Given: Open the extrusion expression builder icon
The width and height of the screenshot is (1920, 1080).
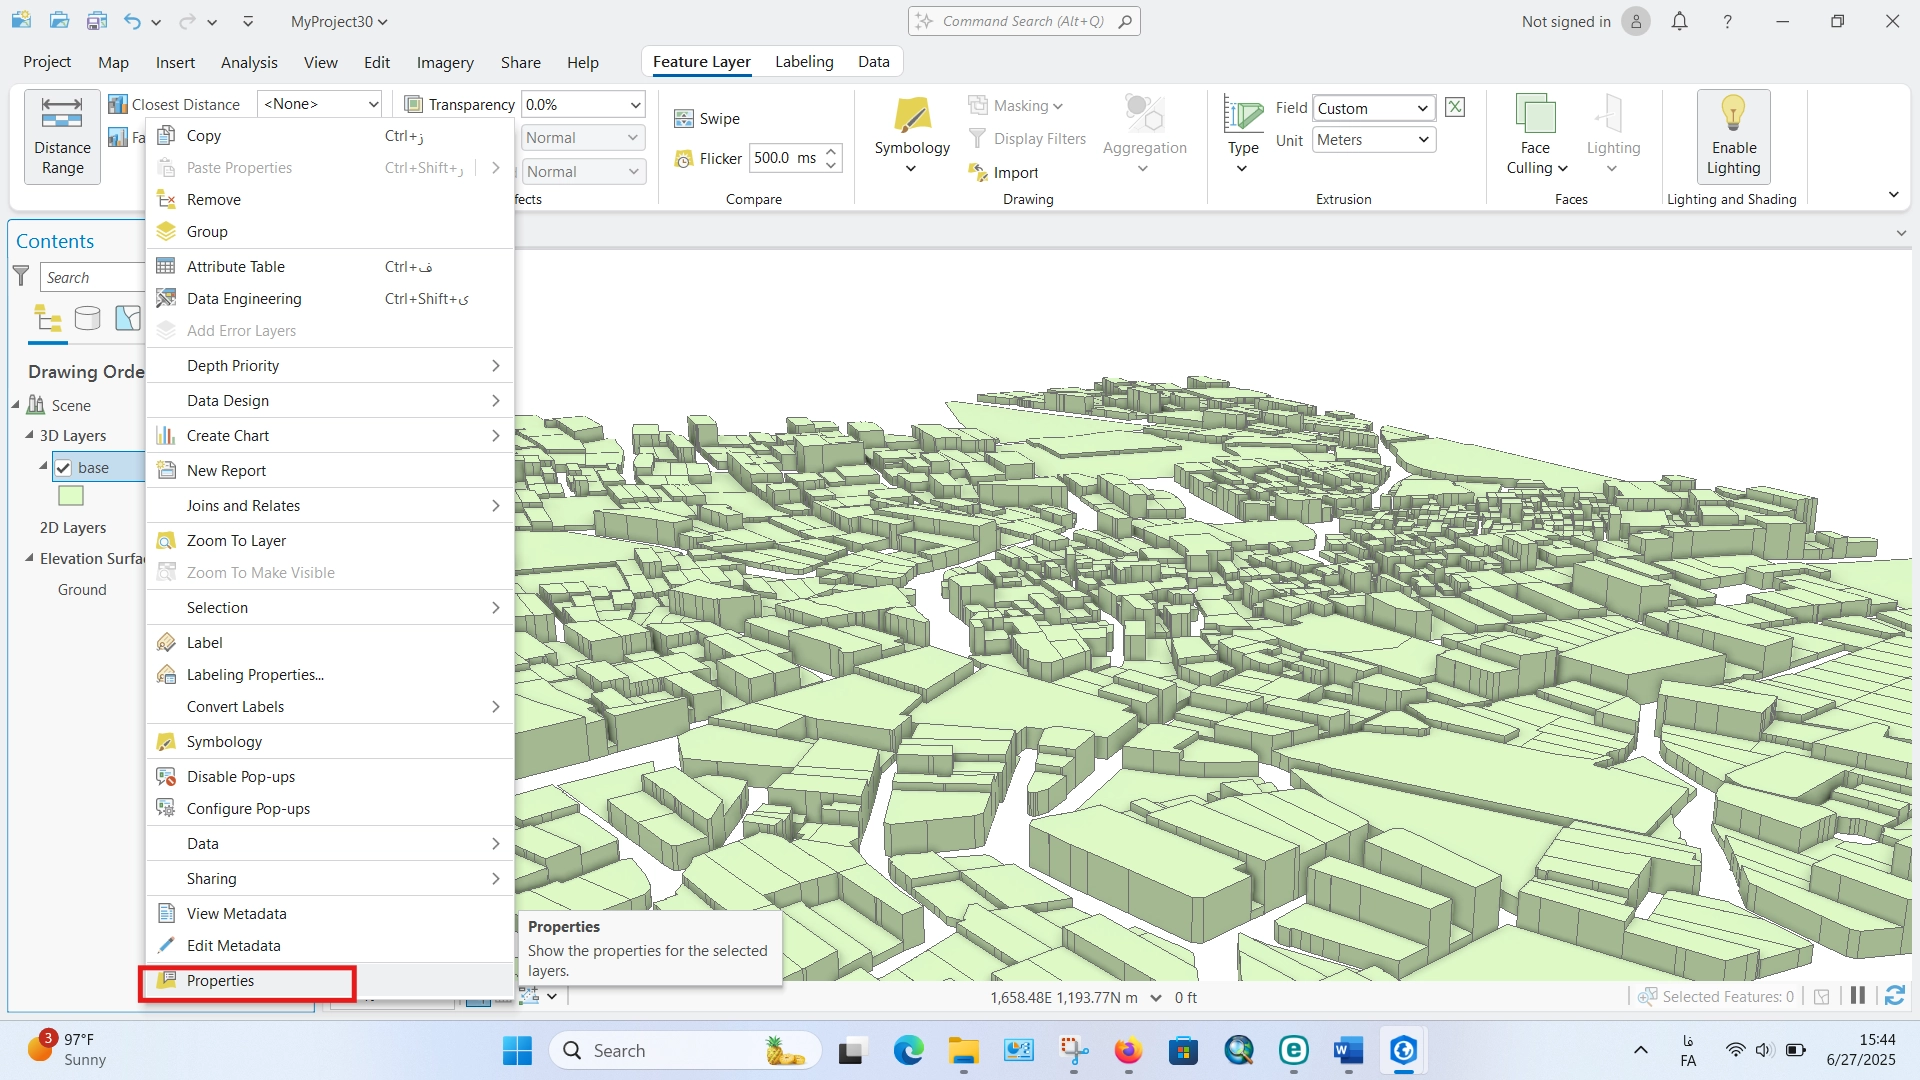Looking at the screenshot, I should point(1455,108).
